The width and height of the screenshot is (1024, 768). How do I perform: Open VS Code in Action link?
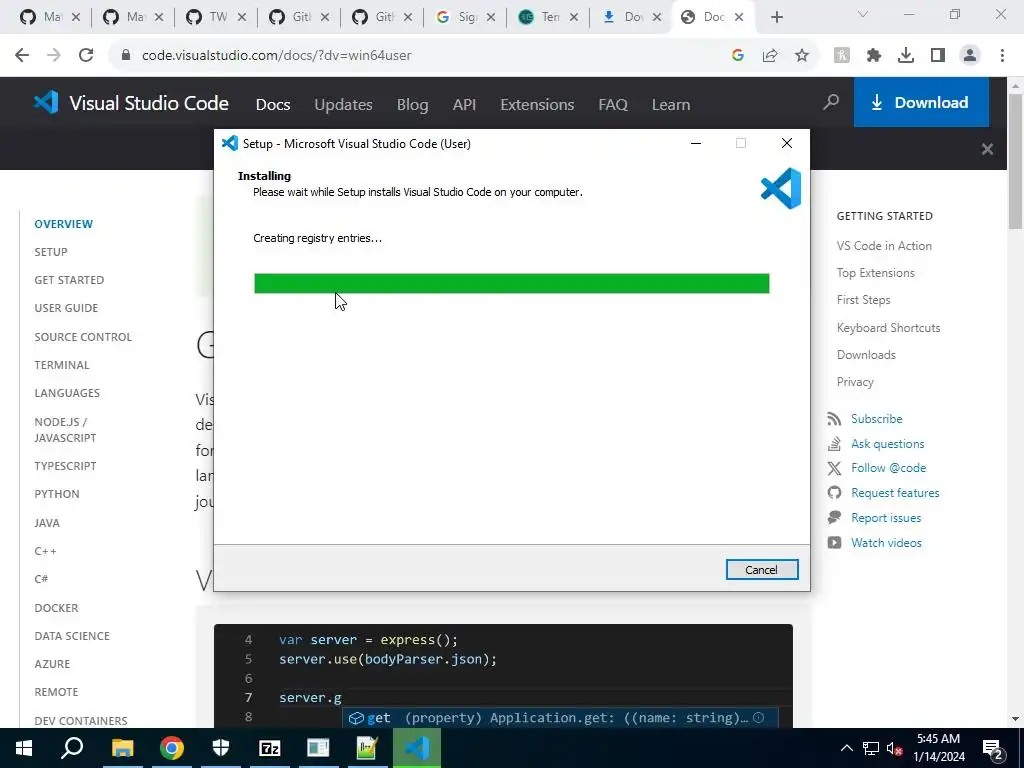click(884, 246)
